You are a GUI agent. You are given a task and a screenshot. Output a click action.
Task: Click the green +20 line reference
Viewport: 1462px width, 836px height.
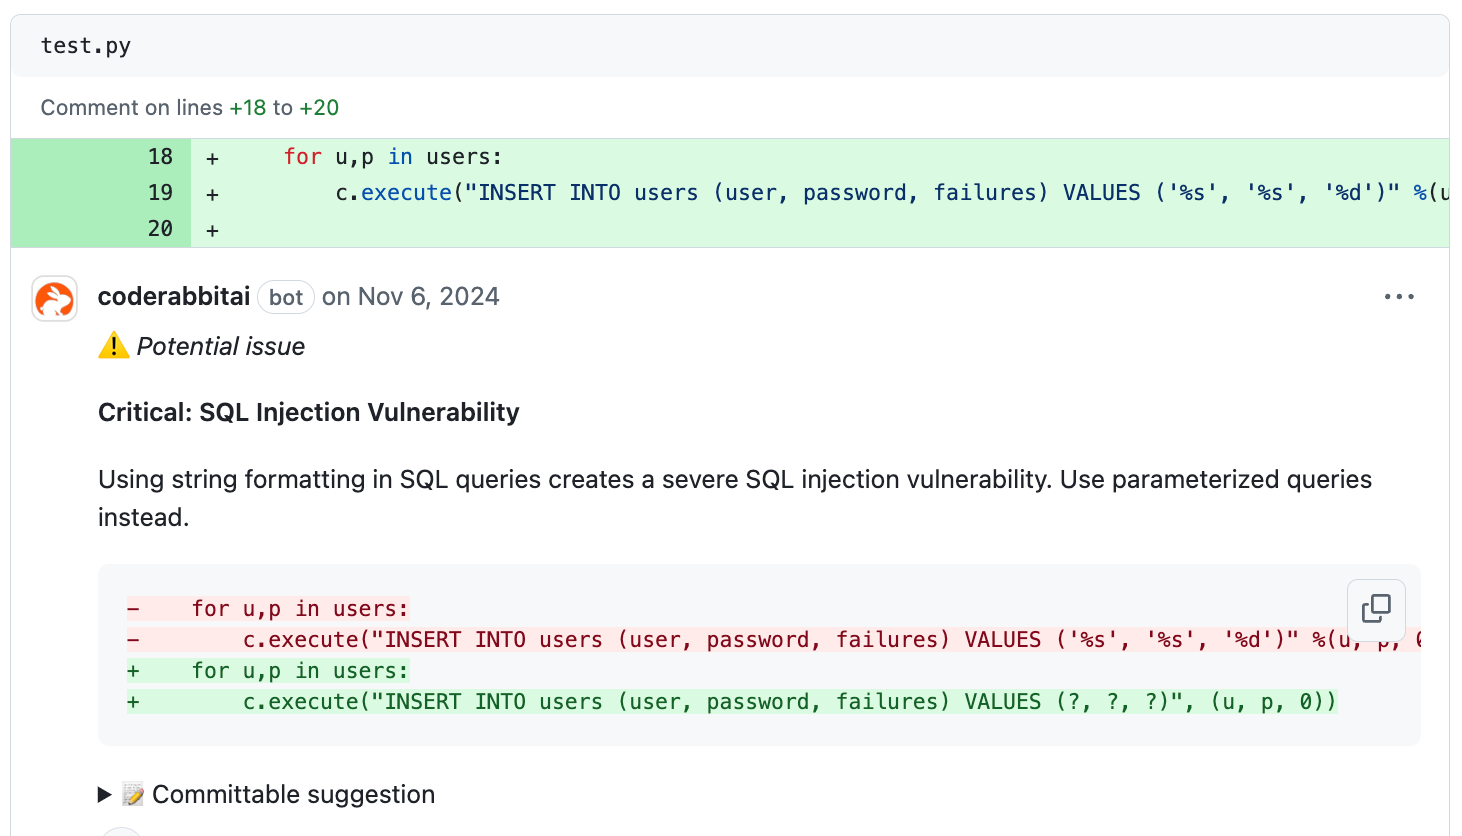pyautogui.click(x=319, y=108)
